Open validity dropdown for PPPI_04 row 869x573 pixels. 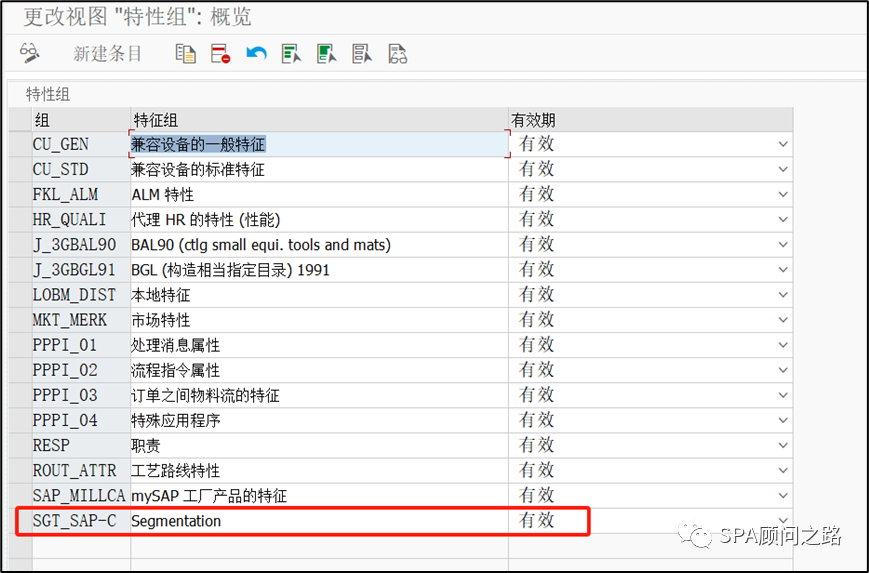tap(783, 420)
